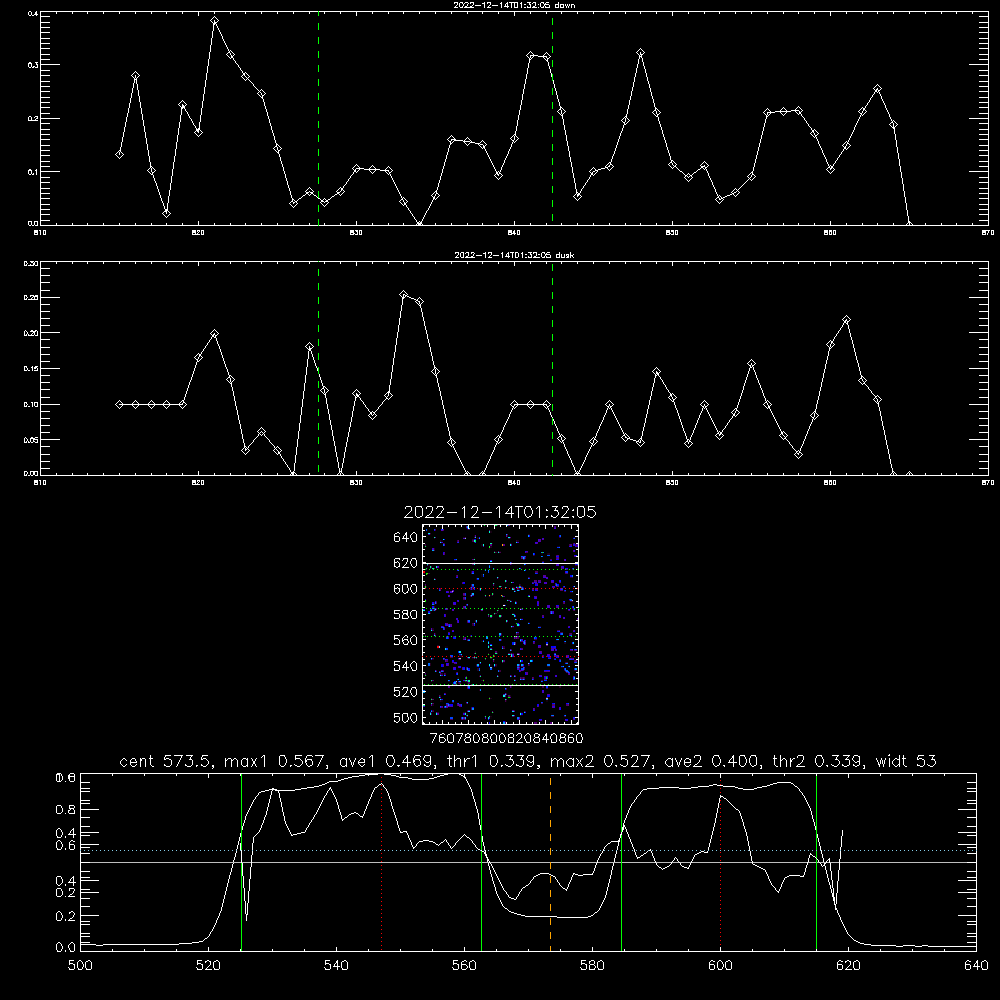Click the highest diamond marker in the dawn plot

pyautogui.click(x=214, y=20)
